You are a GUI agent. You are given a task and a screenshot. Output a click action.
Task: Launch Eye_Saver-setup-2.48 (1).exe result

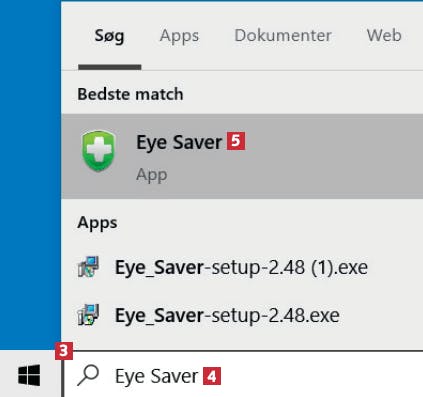[x=242, y=267]
